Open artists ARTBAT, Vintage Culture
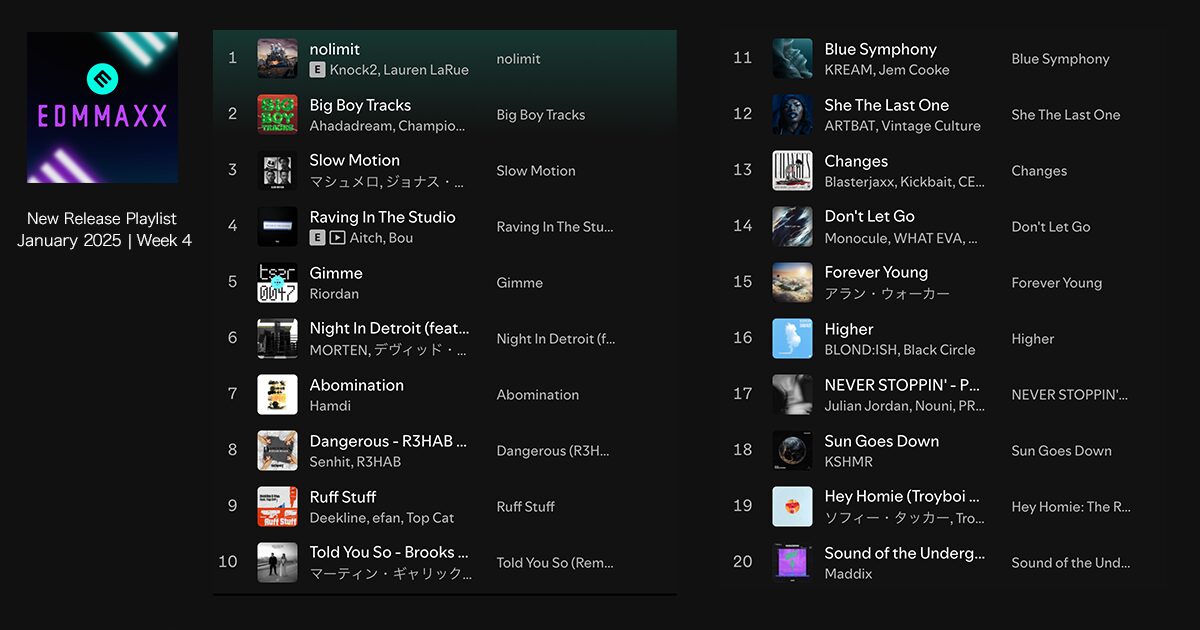The image size is (1200, 630). pyautogui.click(x=903, y=126)
